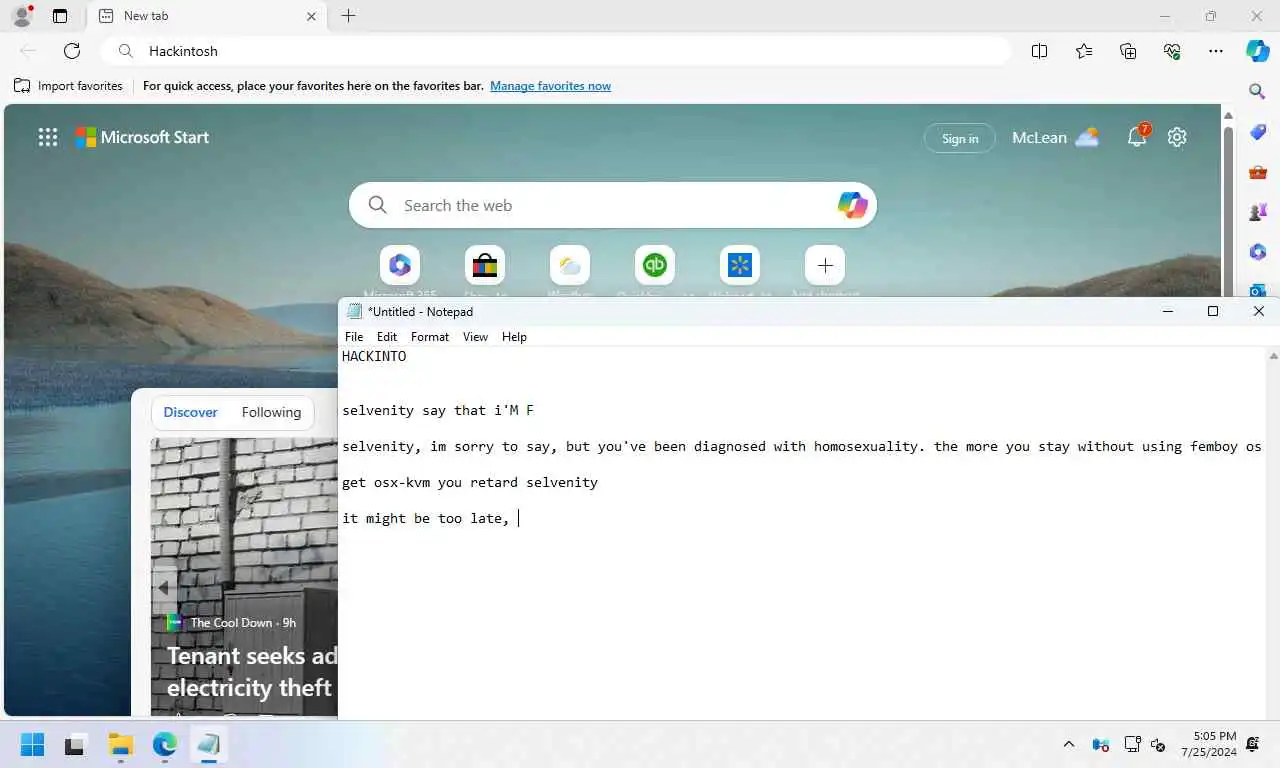Open the Notepad Help menu
The image size is (1280, 768).
tap(514, 337)
